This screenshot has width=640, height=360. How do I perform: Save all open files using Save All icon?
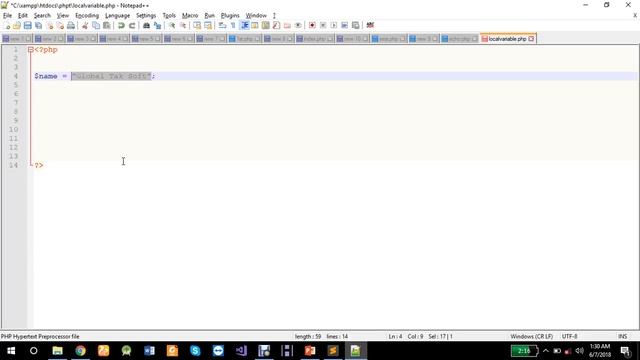(x=38, y=25)
